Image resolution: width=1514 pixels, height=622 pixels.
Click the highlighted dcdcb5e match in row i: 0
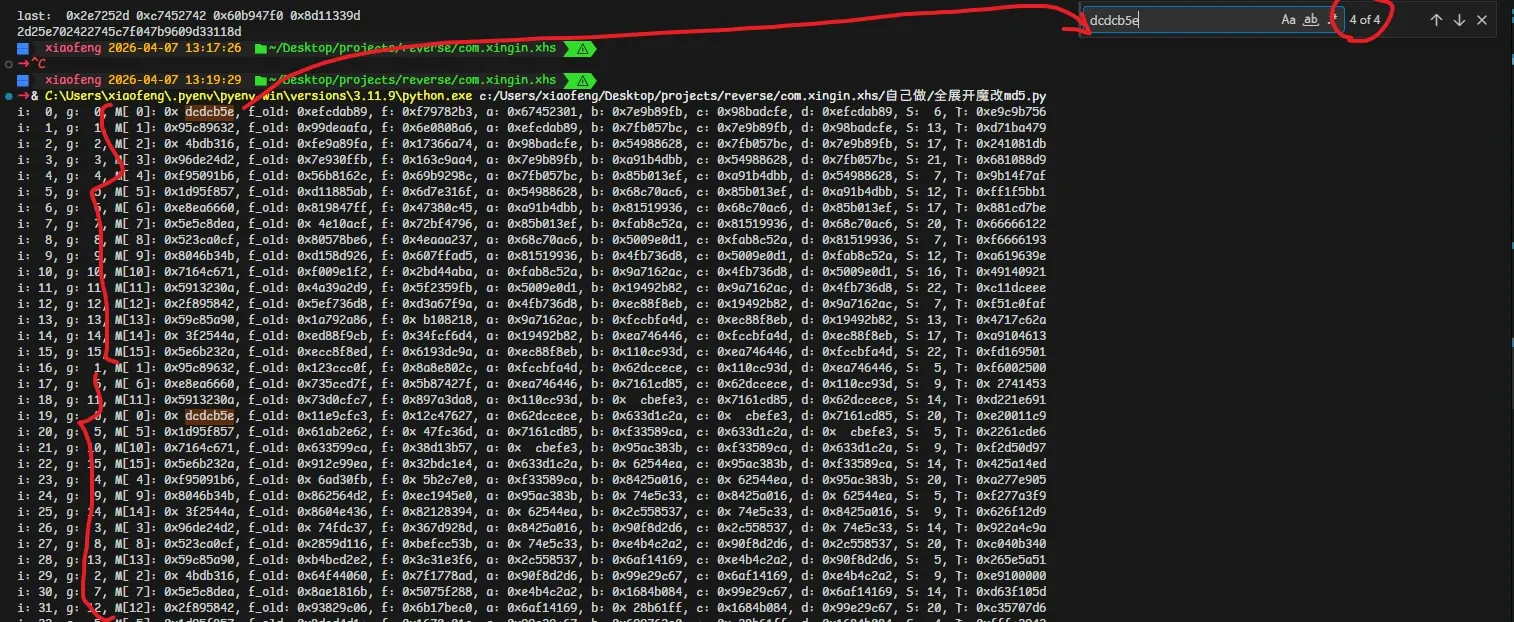[x=210, y=112]
